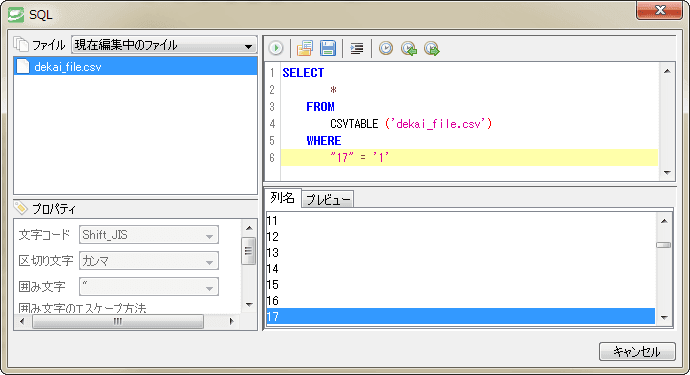Click down arrow of properties vertical scrollbar
690x375 pixels.
click(249, 305)
